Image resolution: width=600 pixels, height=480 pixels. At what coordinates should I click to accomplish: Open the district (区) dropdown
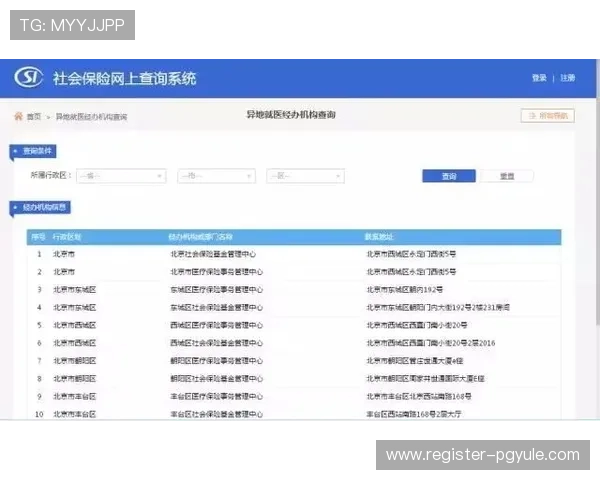click(305, 176)
